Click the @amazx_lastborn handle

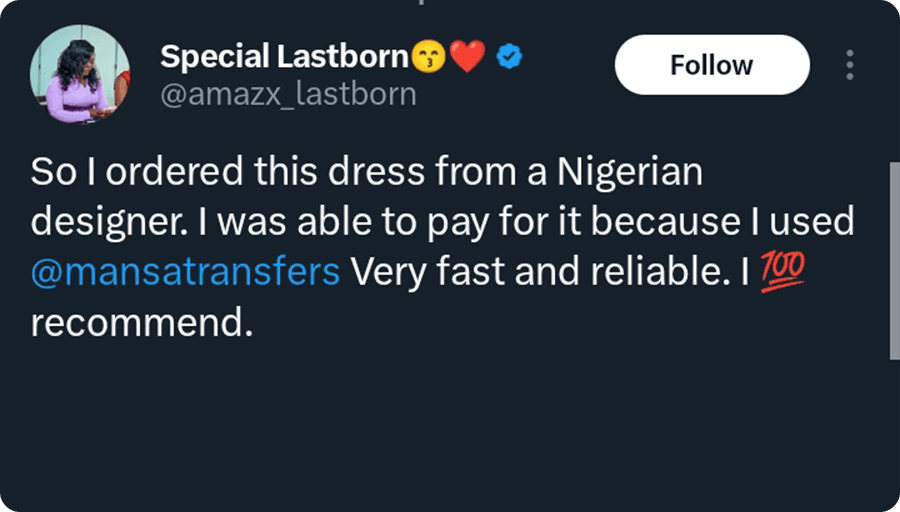point(288,95)
